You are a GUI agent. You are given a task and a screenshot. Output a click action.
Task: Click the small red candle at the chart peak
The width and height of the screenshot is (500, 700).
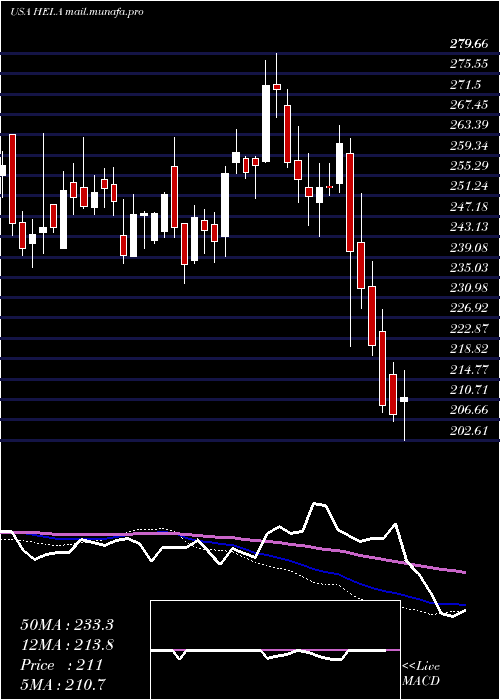(277, 87)
